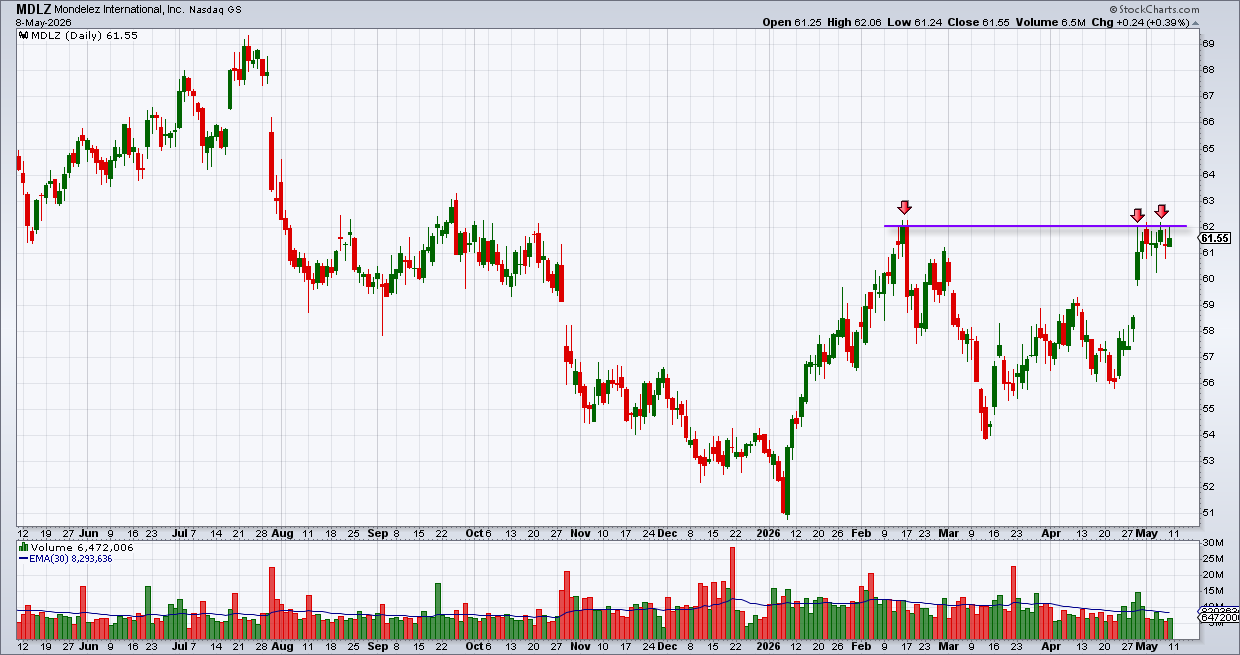
Task: Click the 25M volume axis label
Action: [1211, 559]
